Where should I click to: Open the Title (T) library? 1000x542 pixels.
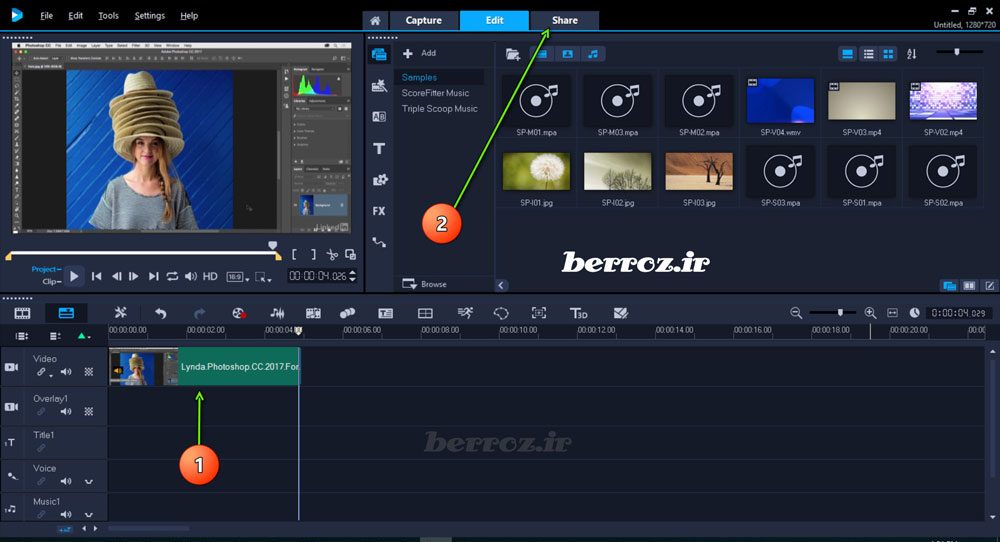(x=379, y=148)
